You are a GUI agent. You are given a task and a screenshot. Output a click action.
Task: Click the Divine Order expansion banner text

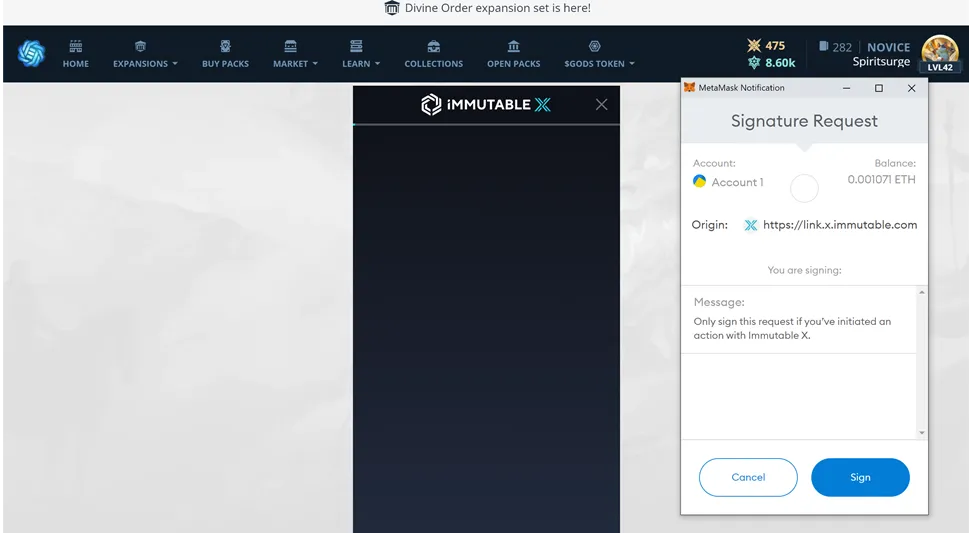(x=497, y=8)
